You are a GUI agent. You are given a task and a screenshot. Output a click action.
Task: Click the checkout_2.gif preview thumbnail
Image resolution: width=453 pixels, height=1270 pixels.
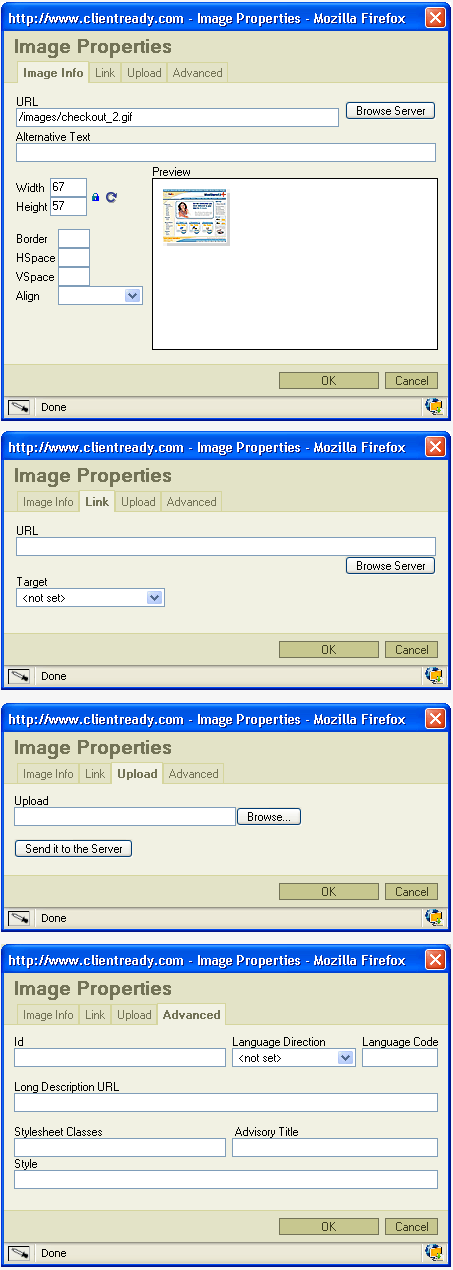(197, 216)
